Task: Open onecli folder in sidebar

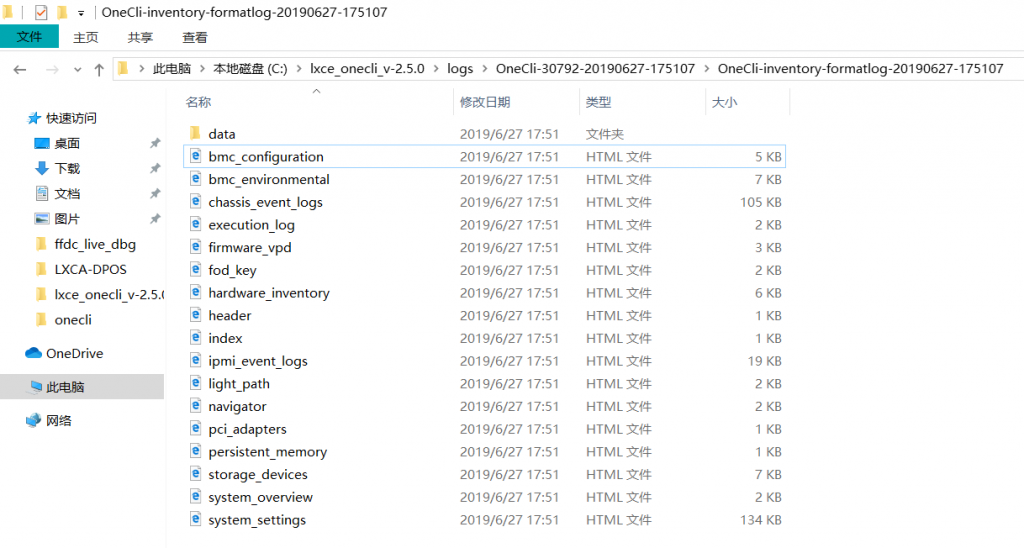Action: click(x=73, y=319)
